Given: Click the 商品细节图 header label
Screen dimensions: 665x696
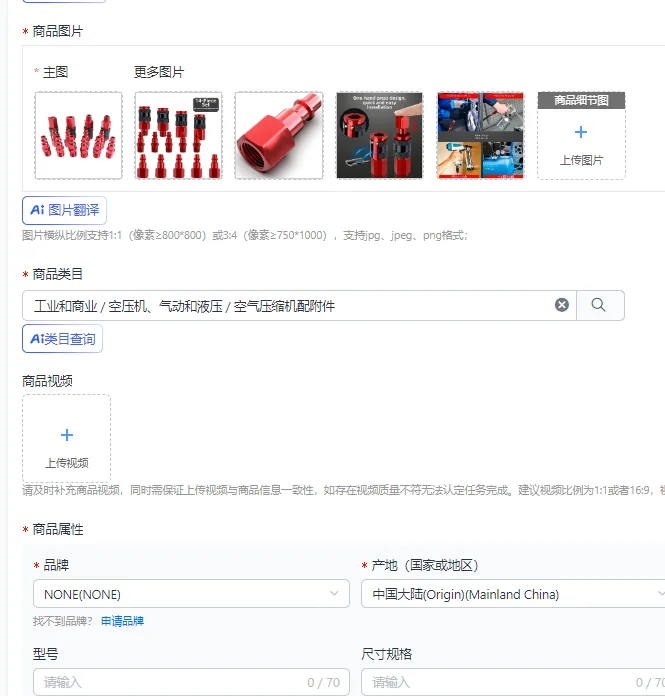Looking at the screenshot, I should [x=581, y=100].
